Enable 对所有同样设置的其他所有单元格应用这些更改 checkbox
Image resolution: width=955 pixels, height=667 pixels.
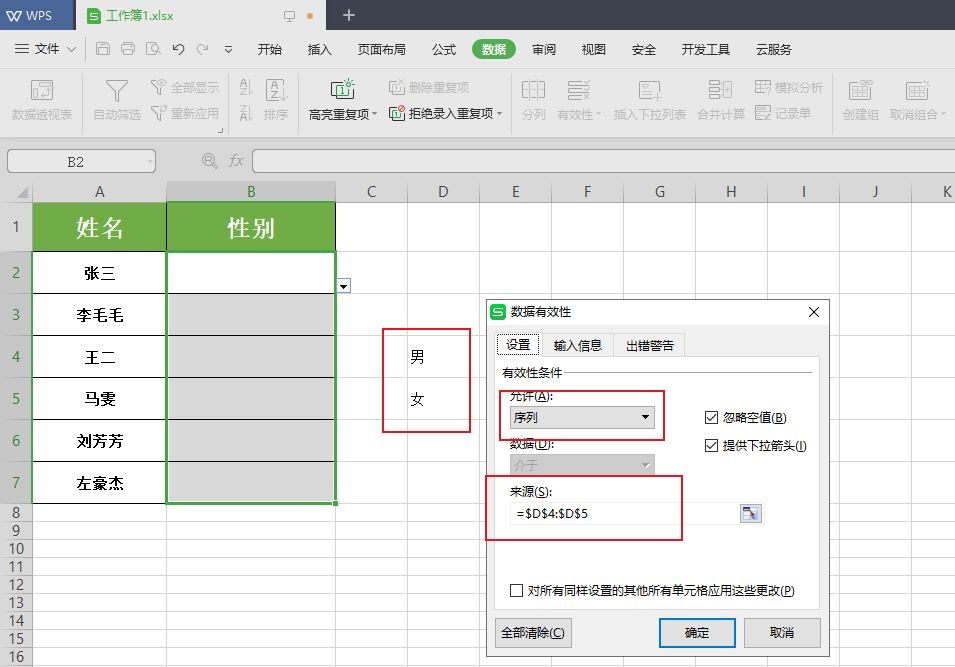517,591
